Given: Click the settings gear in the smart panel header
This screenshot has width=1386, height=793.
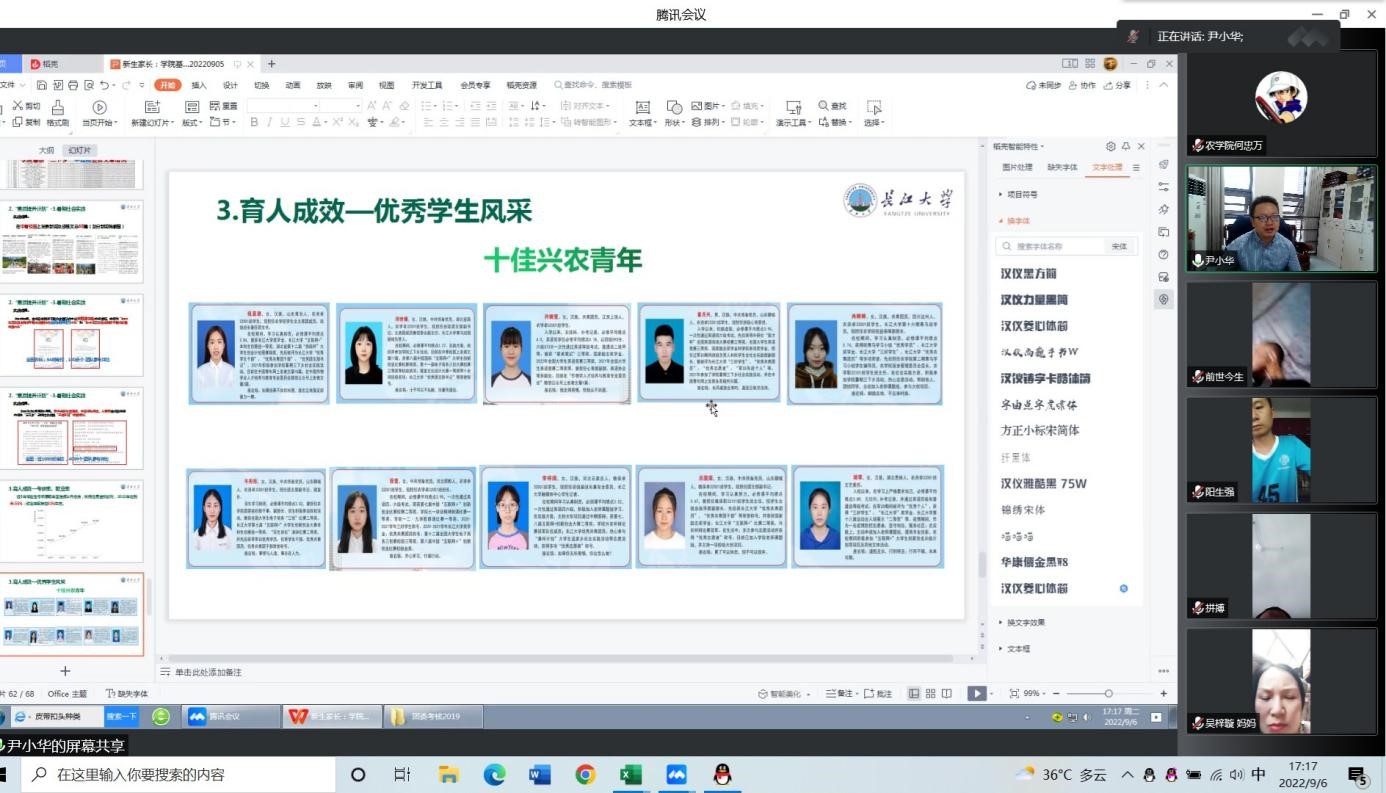Looking at the screenshot, I should click(x=1110, y=146).
